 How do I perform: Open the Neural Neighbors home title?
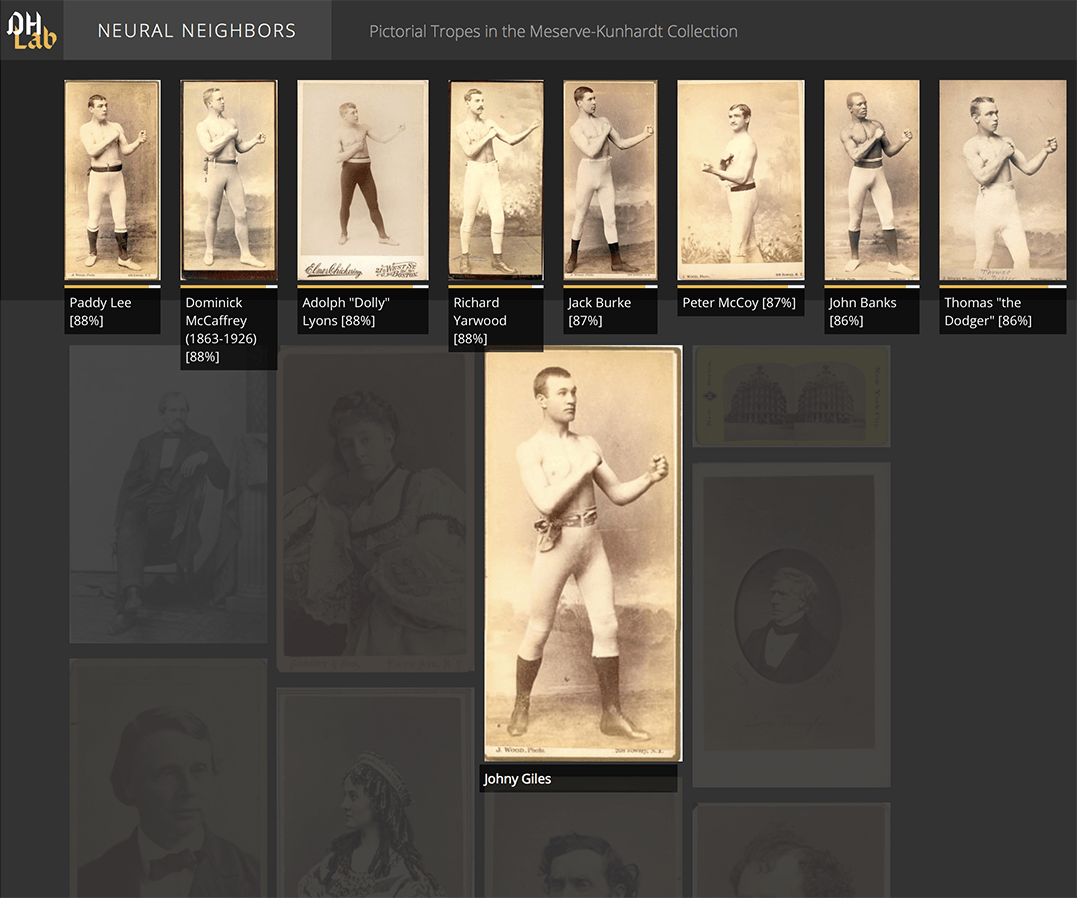[x=197, y=31]
